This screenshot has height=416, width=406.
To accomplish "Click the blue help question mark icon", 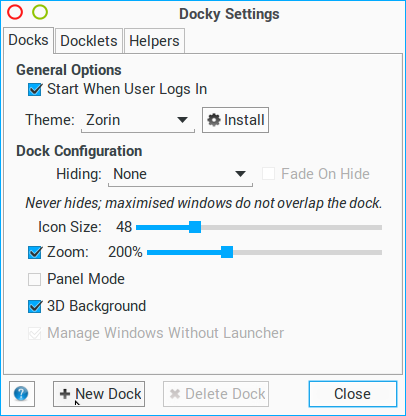I will click(21, 394).
